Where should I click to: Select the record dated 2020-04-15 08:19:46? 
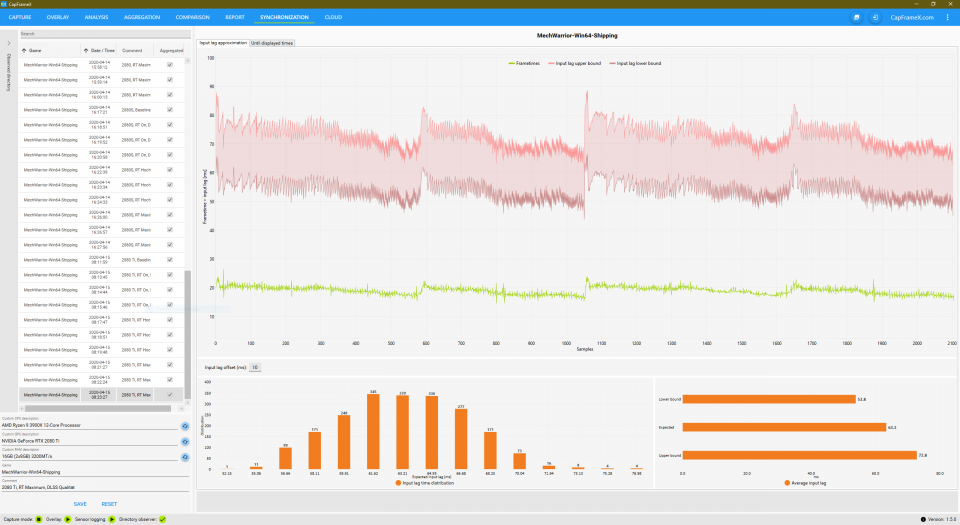(x=101, y=350)
